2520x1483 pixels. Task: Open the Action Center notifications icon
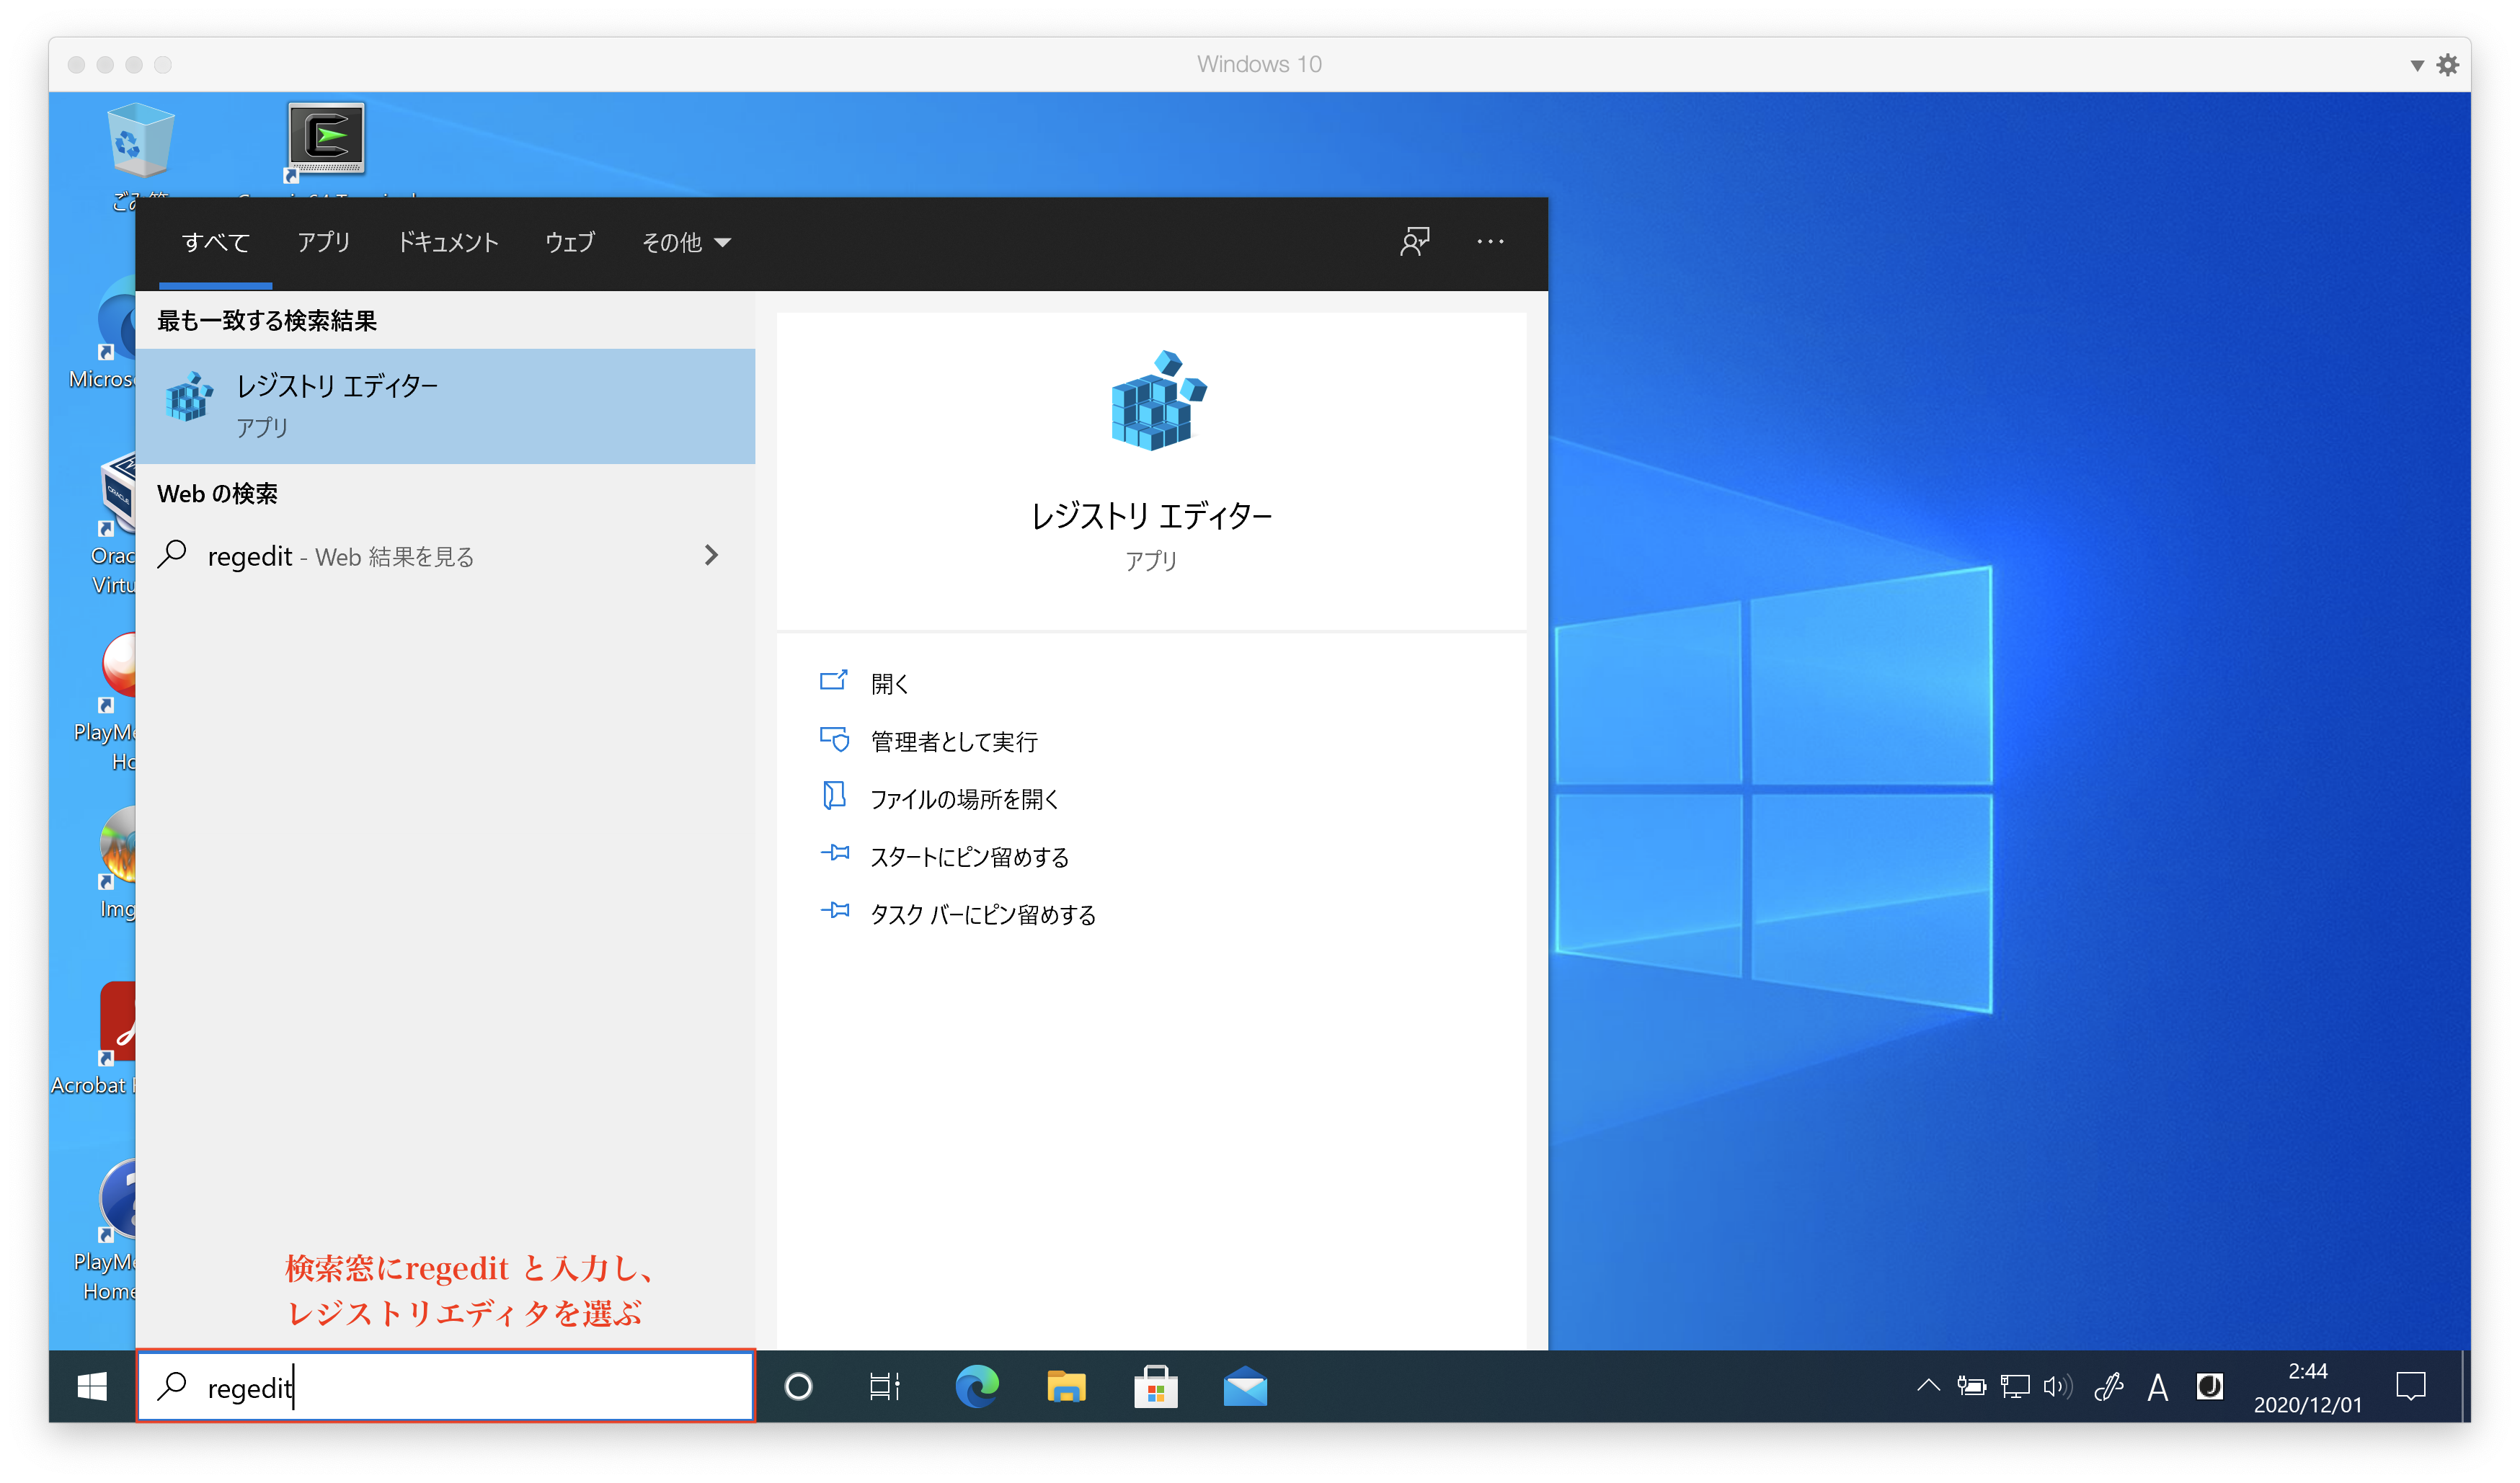[x=2411, y=1386]
